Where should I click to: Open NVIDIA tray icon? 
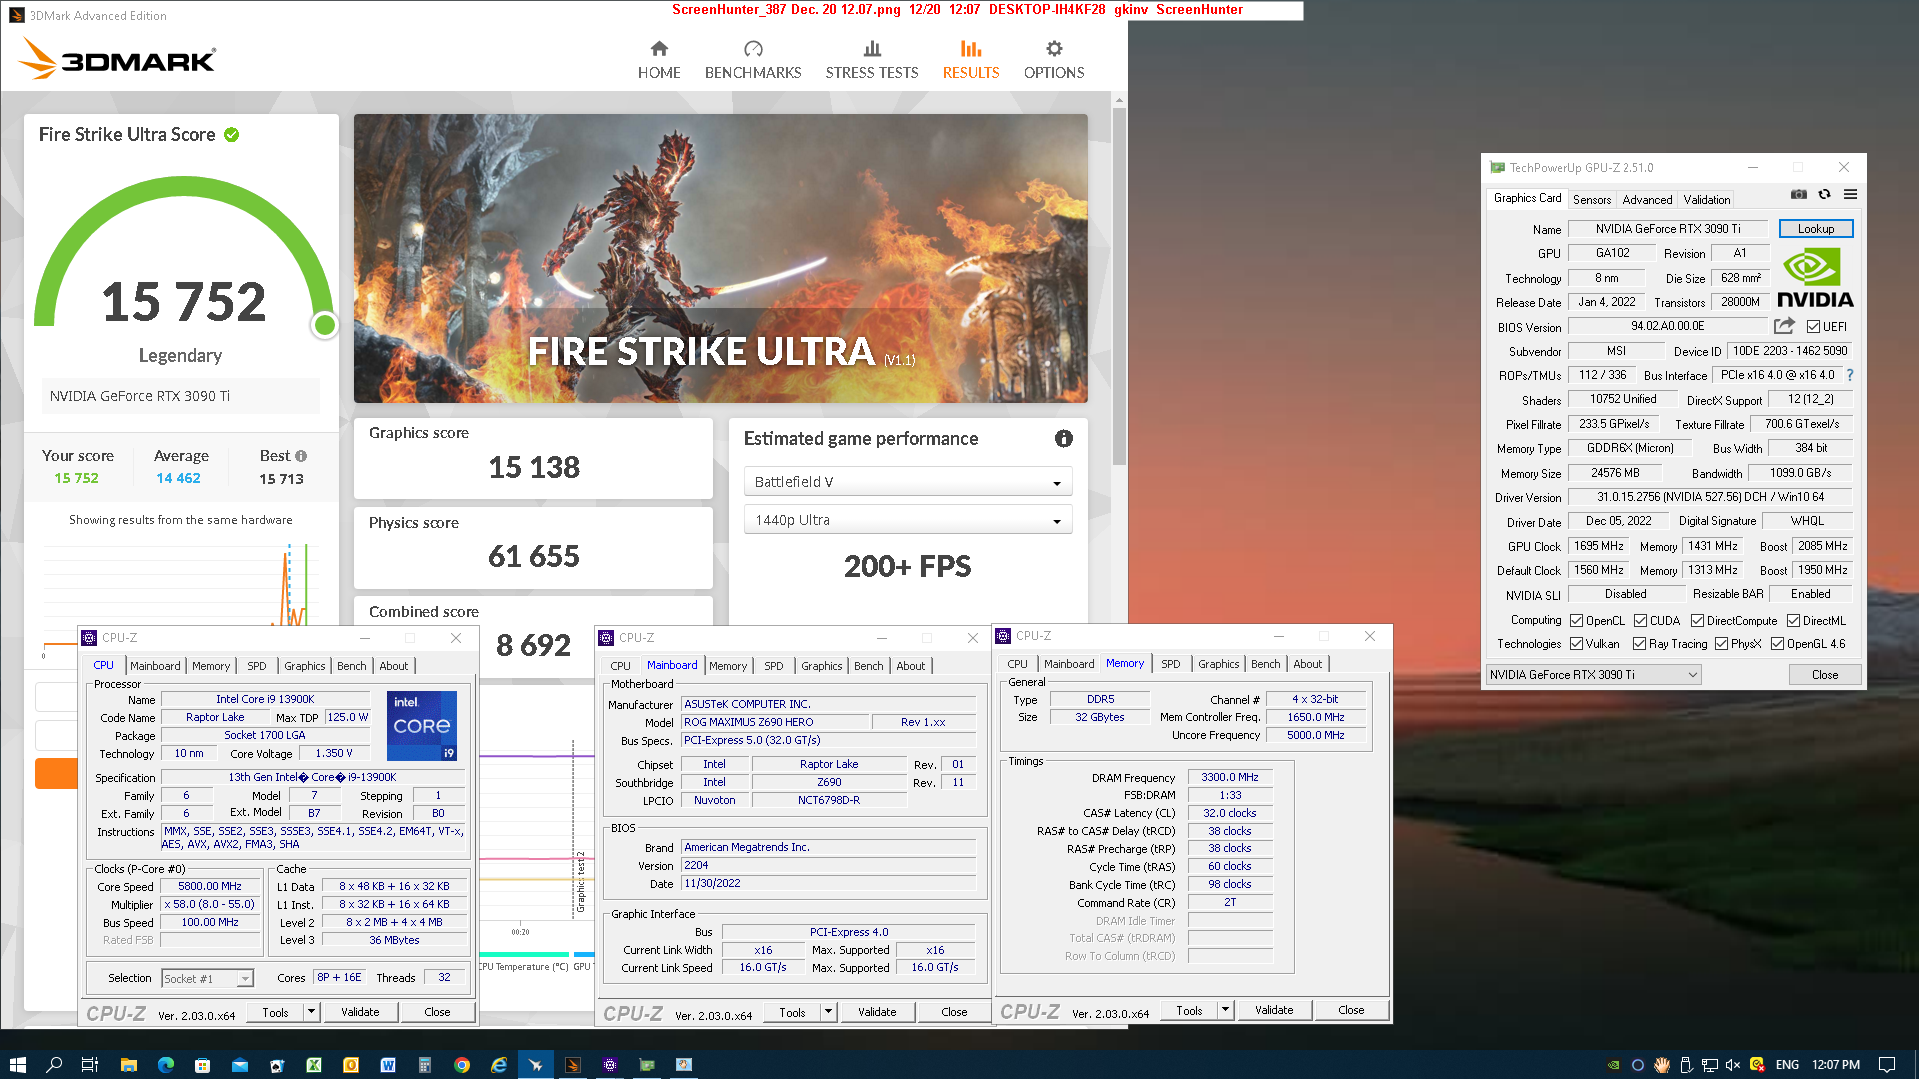(1613, 1065)
